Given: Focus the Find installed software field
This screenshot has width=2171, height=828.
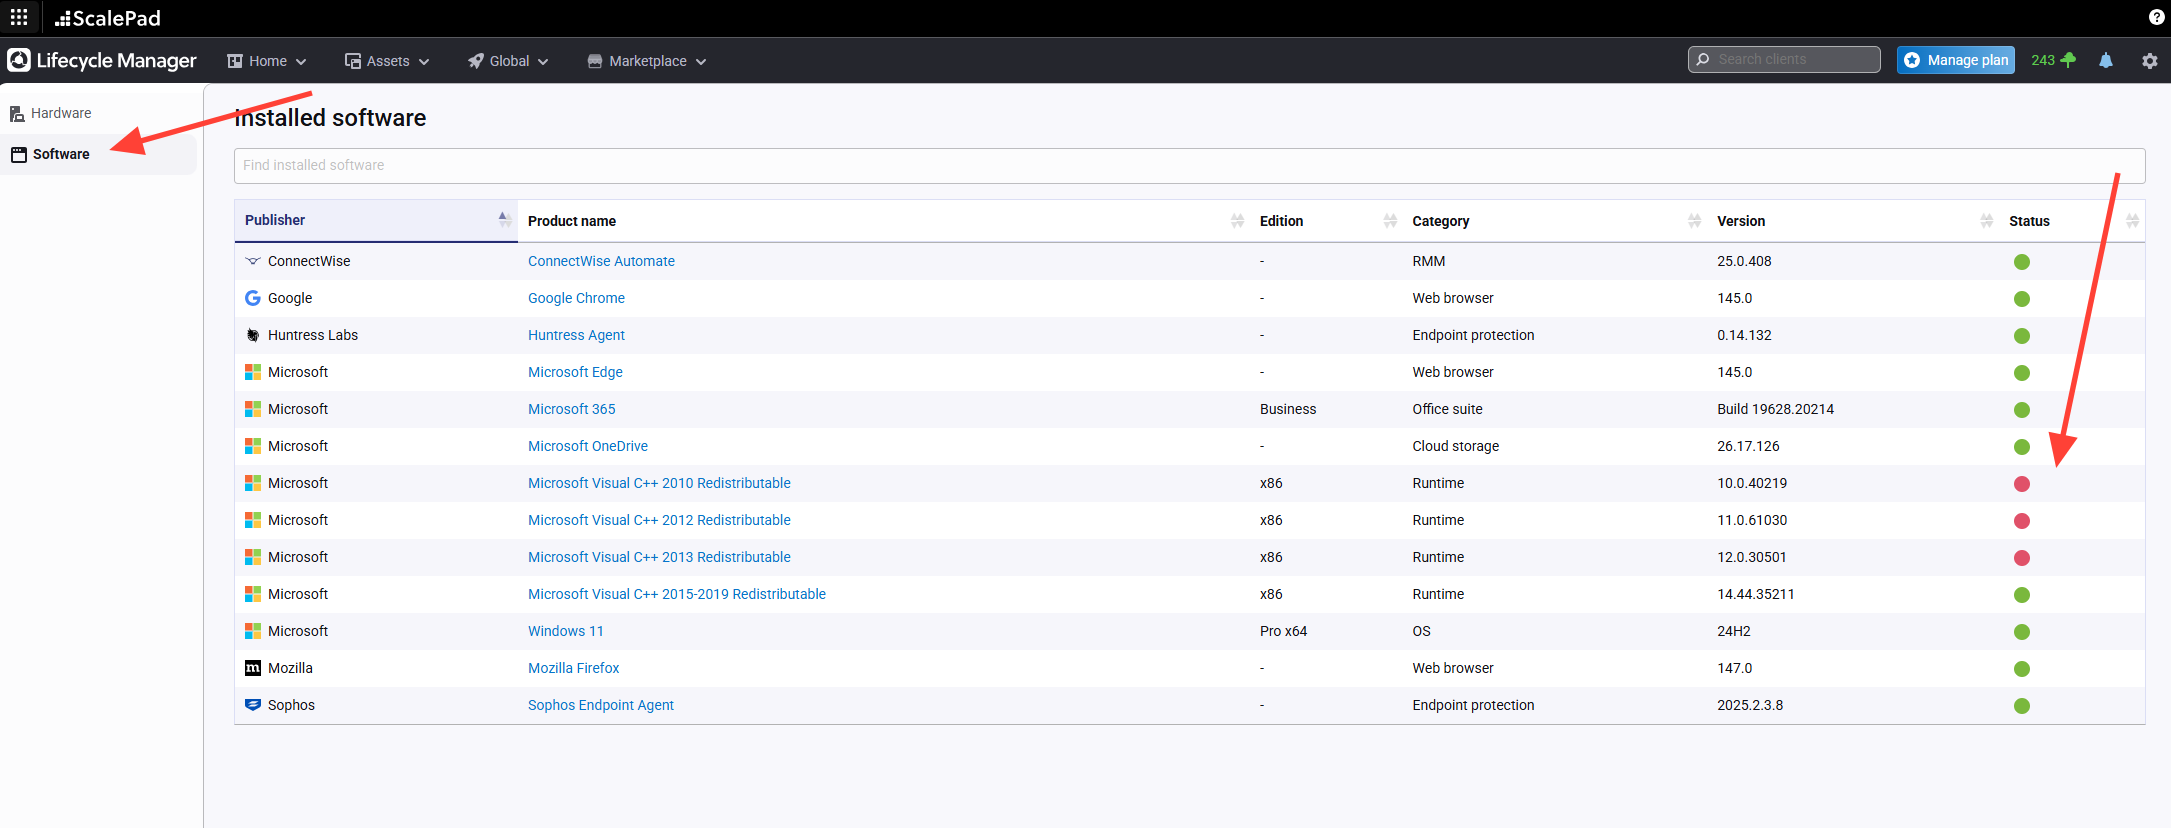Looking at the screenshot, I should 1188,166.
